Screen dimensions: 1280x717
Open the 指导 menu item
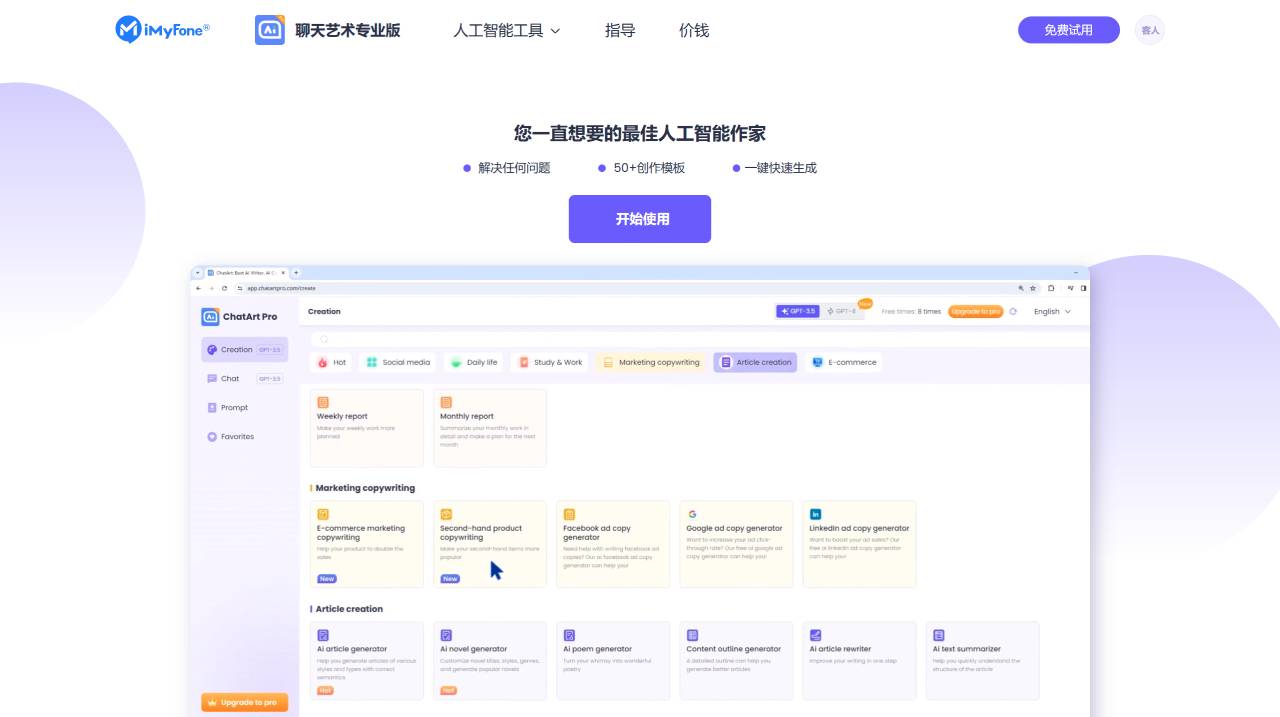(x=620, y=31)
